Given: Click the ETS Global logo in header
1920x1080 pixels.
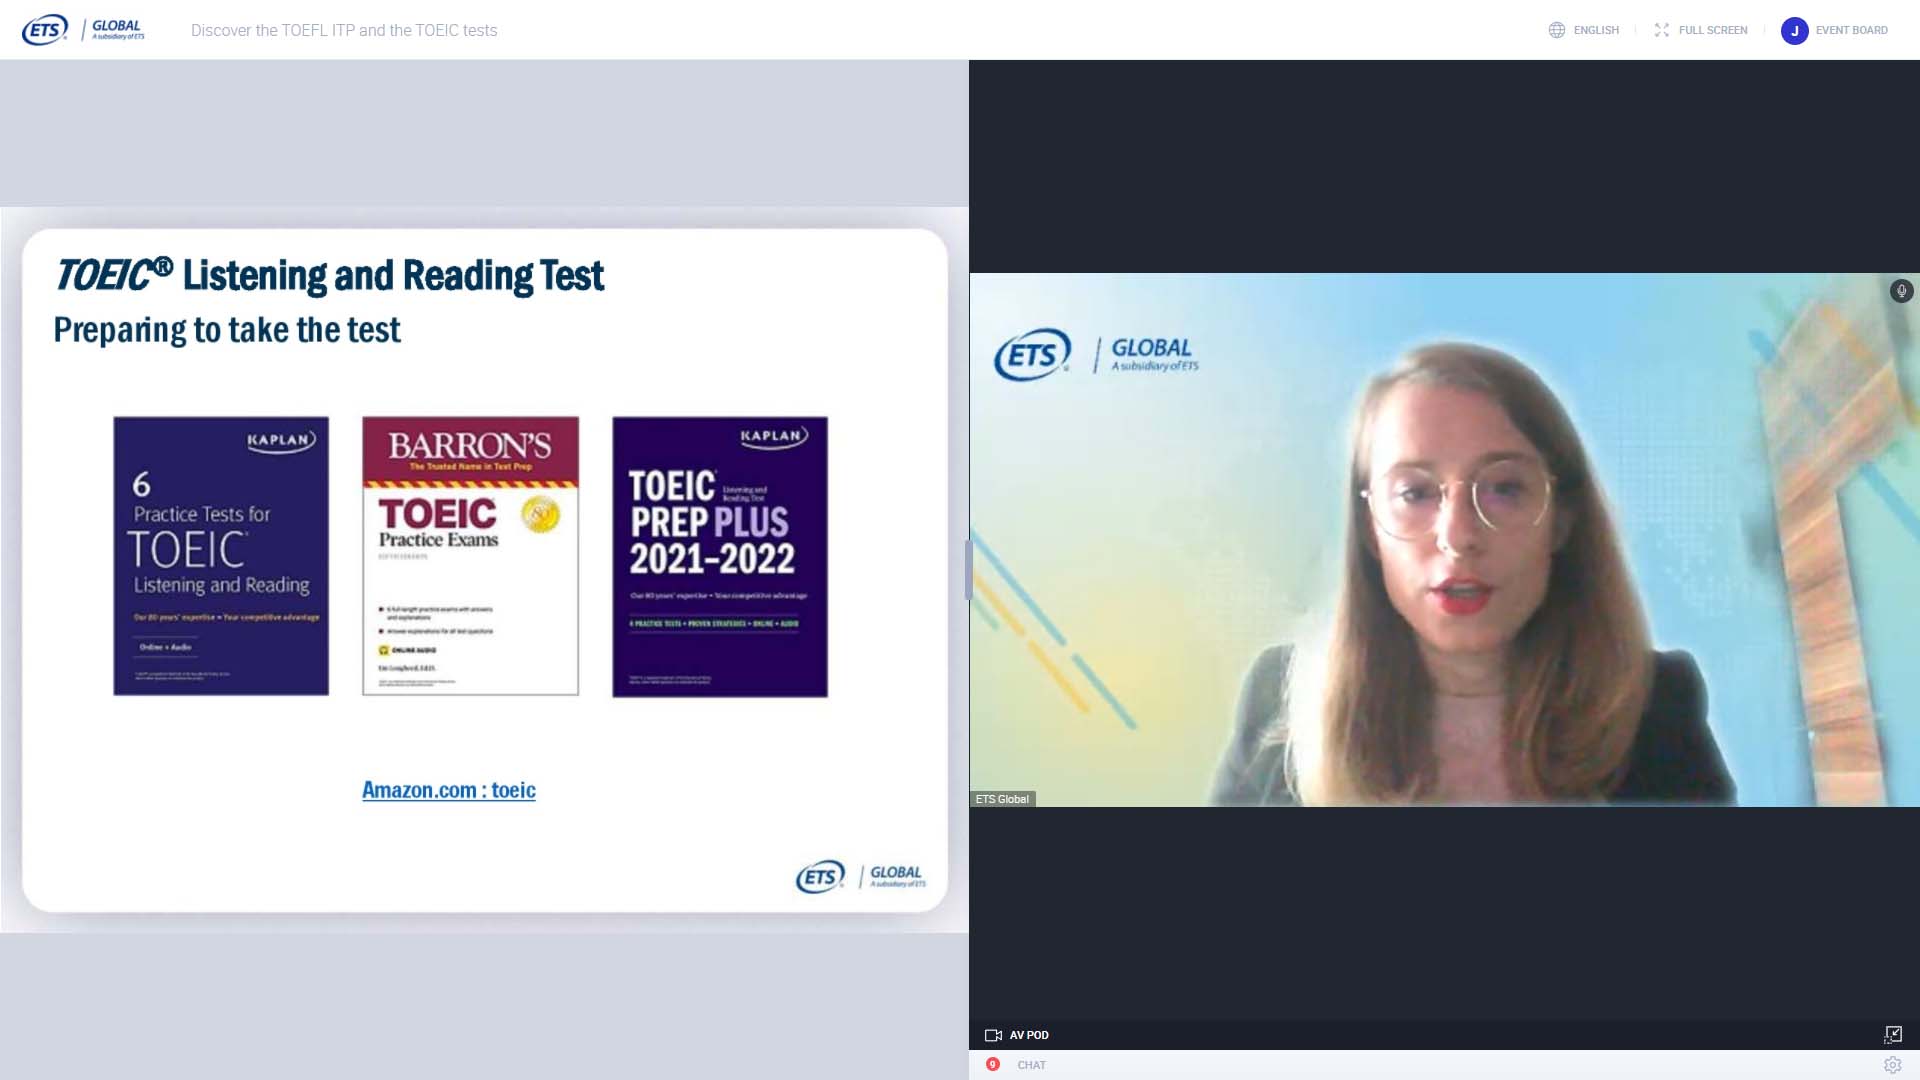Looking at the screenshot, I should [83, 30].
